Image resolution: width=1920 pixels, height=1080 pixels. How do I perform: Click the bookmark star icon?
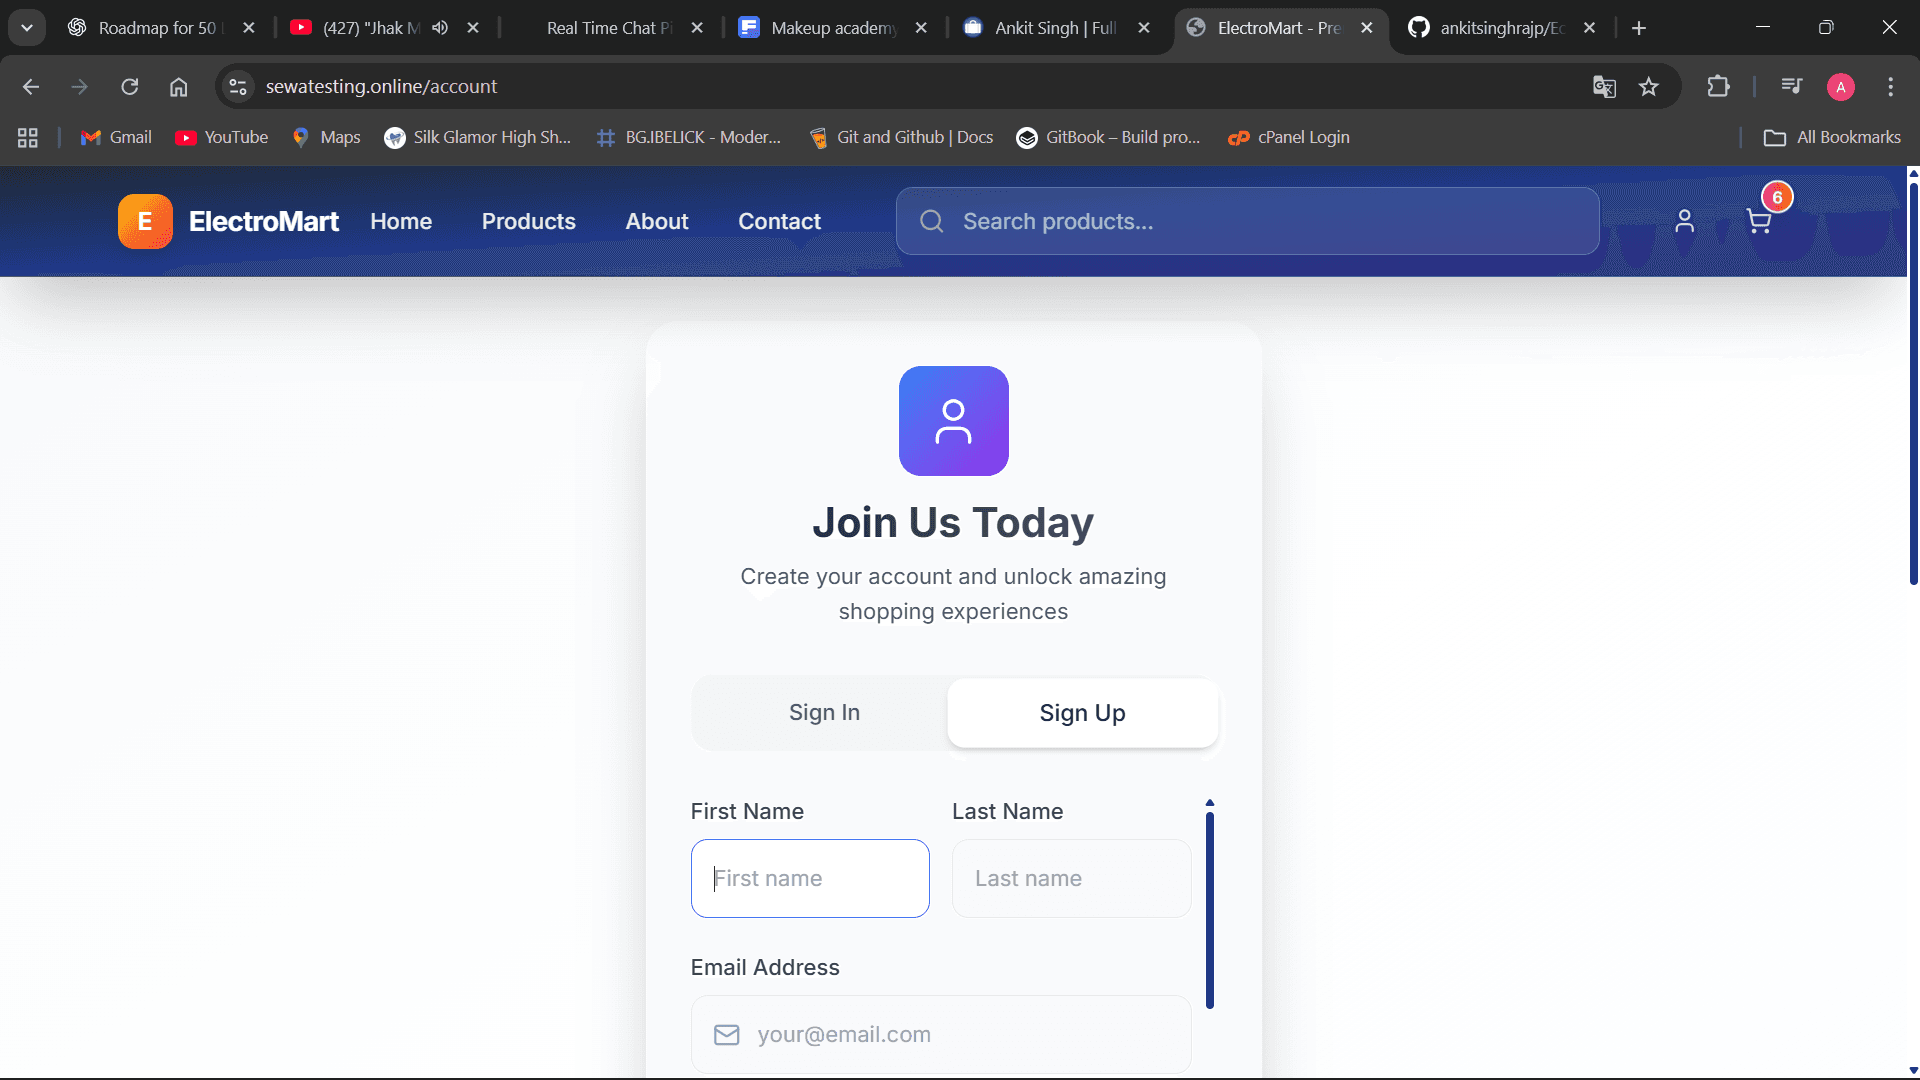click(x=1649, y=87)
